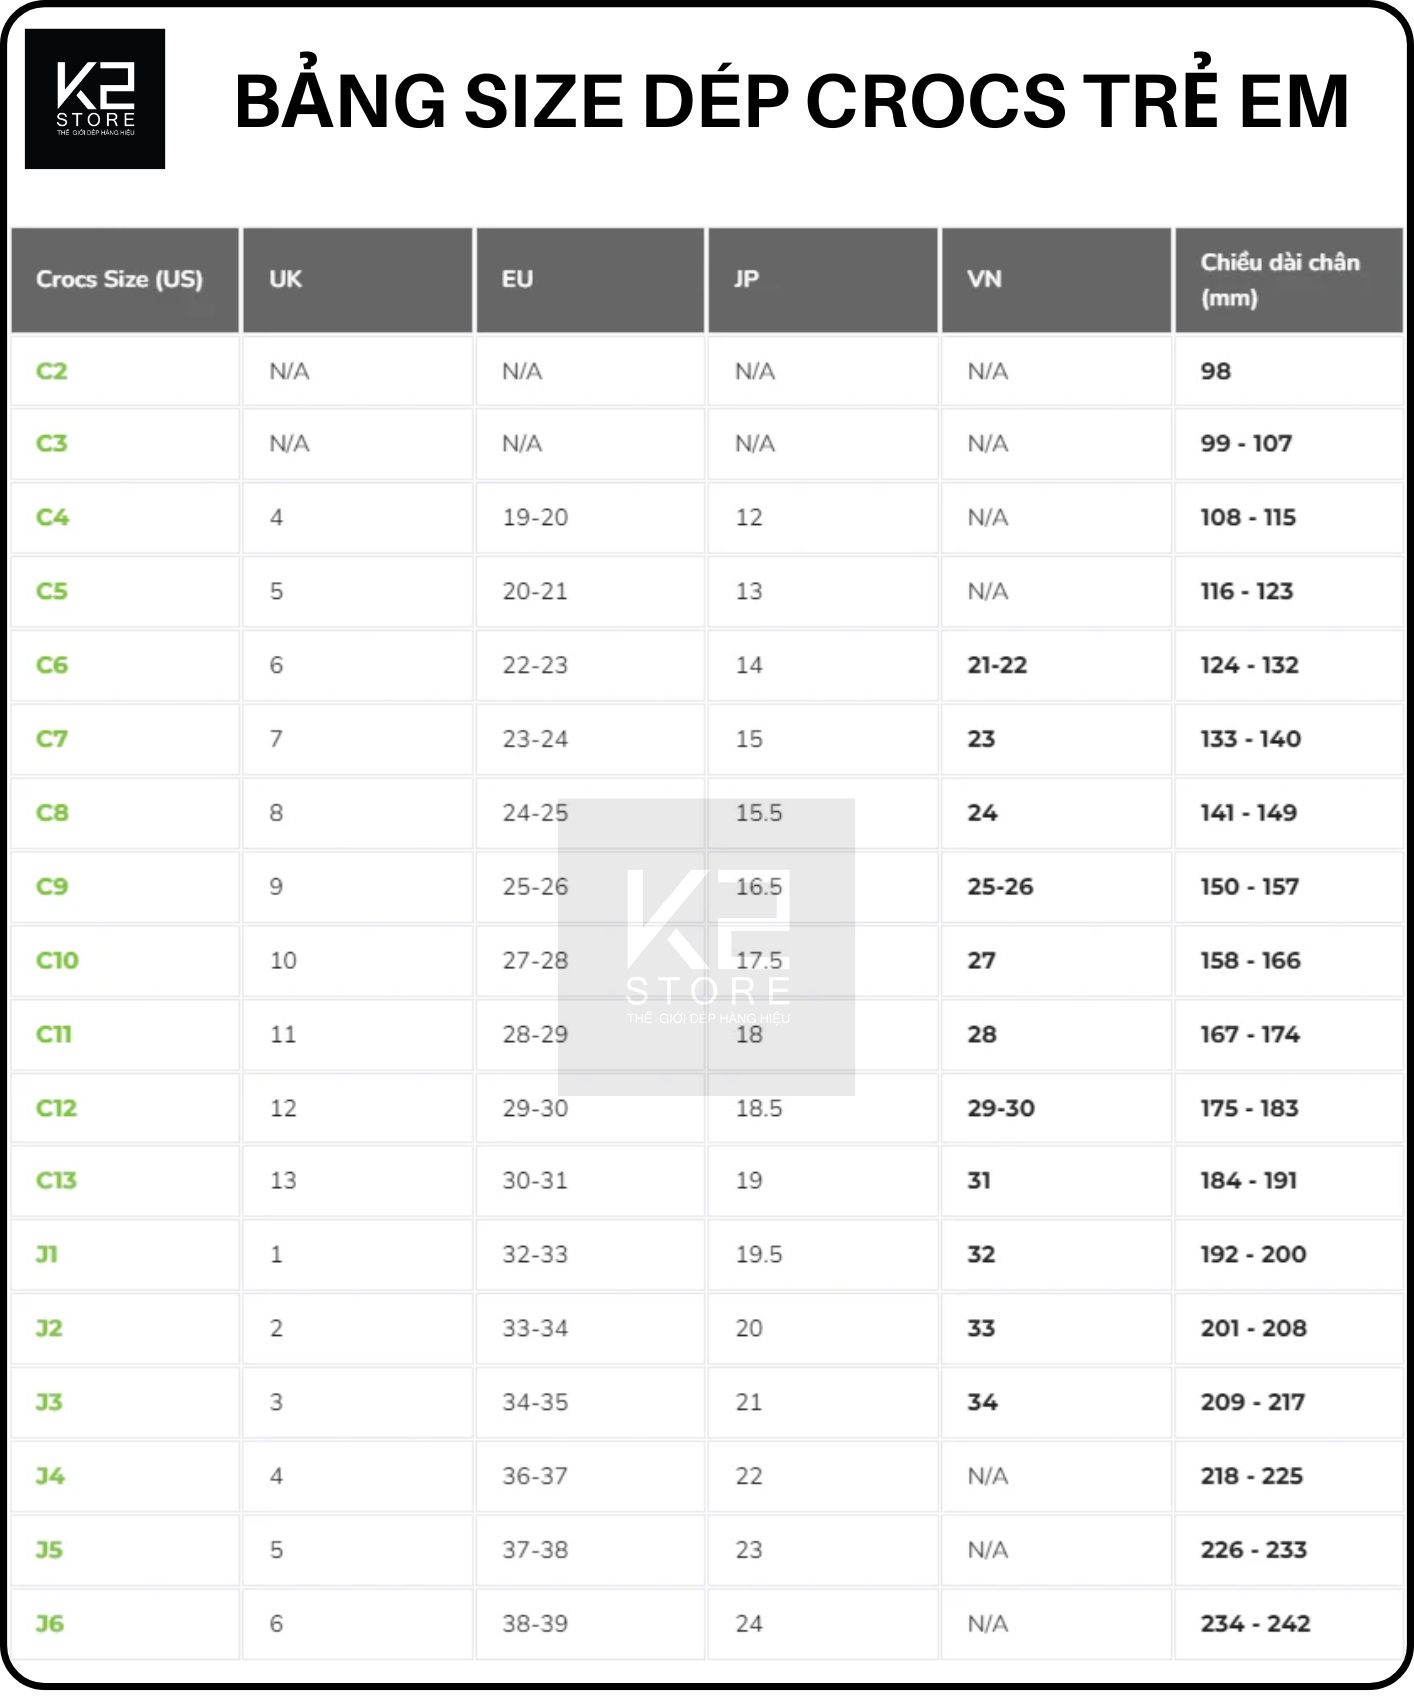Select the C6 size row label
The width and height of the screenshot is (1414, 1701).
pyautogui.click(x=52, y=665)
